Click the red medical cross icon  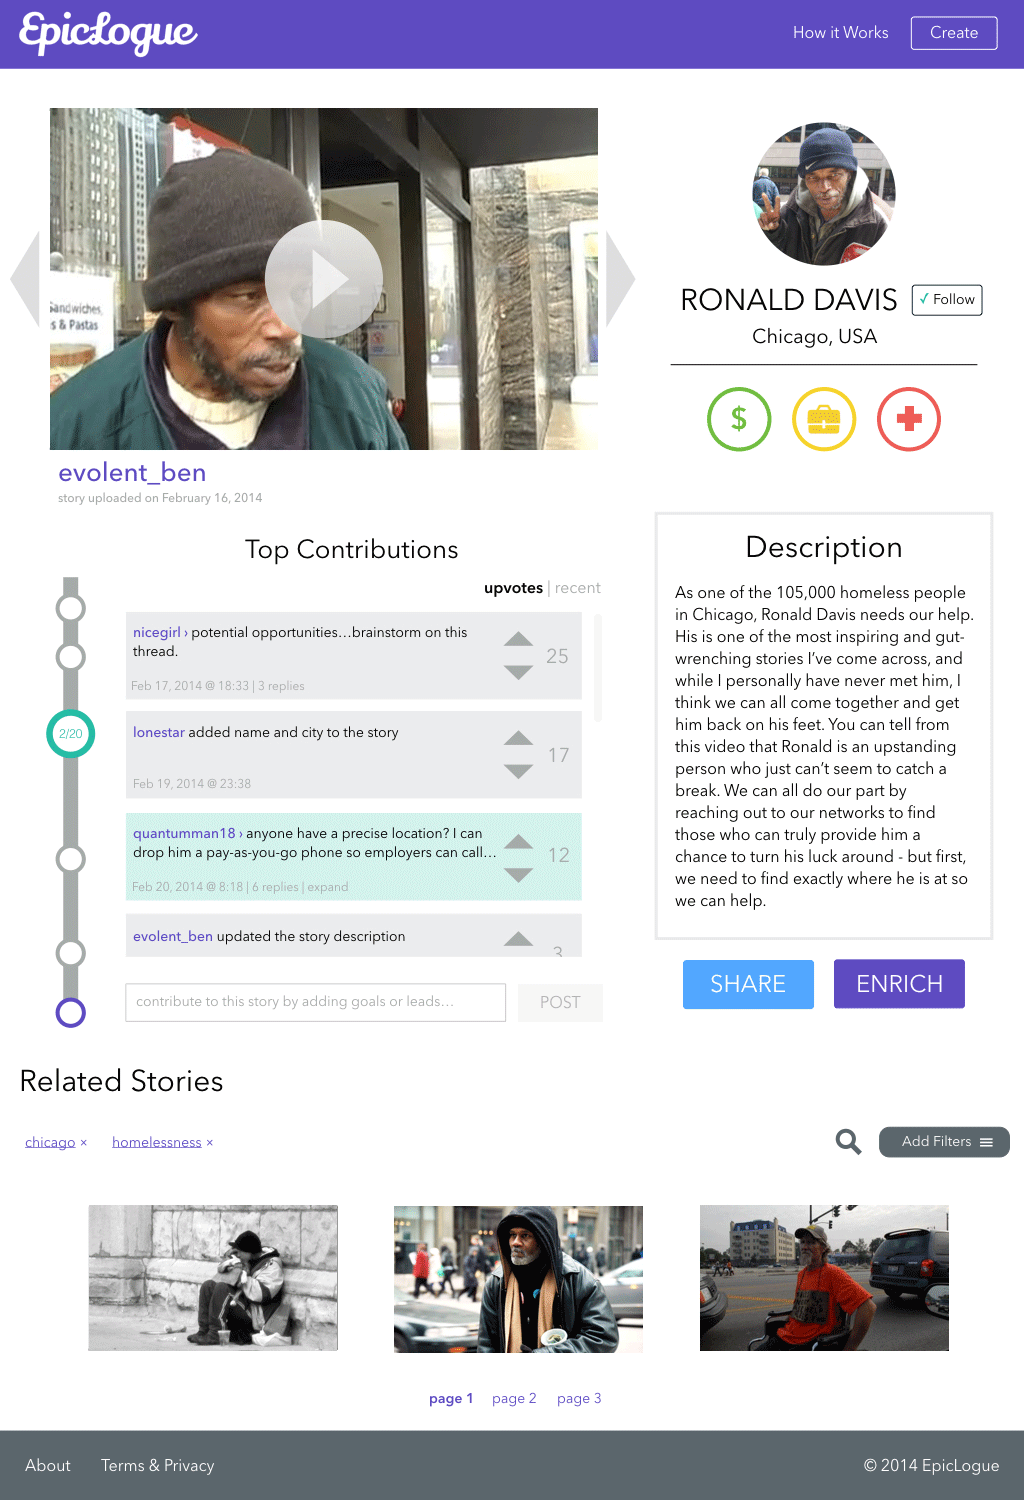909,419
